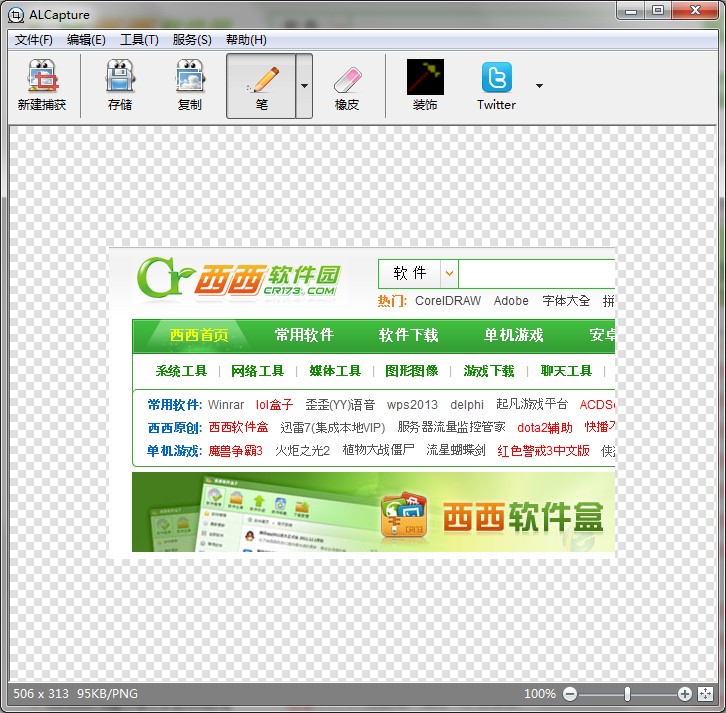Viewport: 726px width, 713px height.
Task: Close the ALCapture window
Action: (x=695, y=11)
